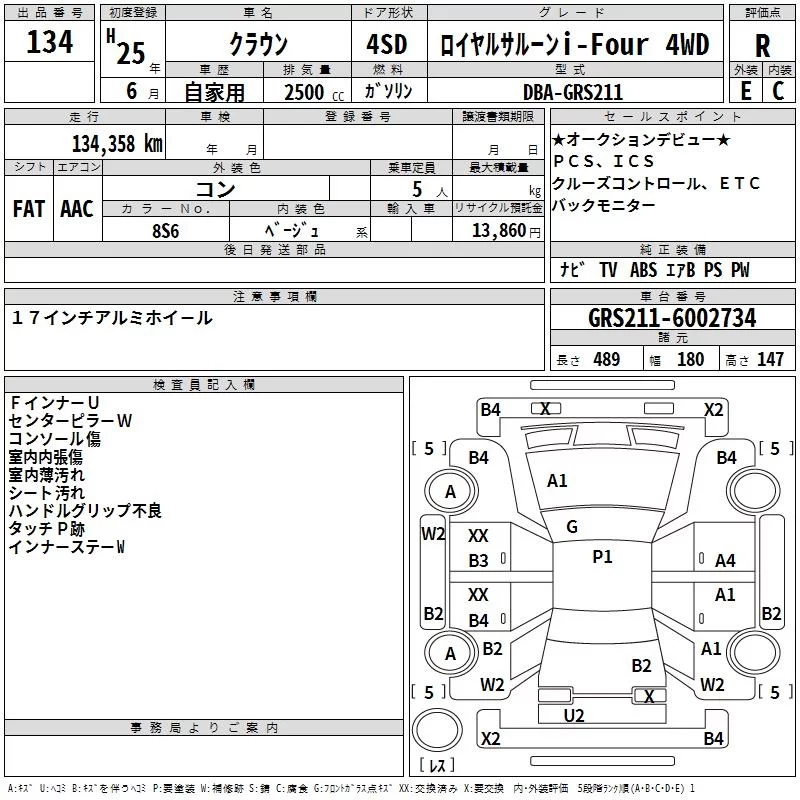Screen dimensions: 800x800
Task: Select the circled A rear wheel
Action: [450, 654]
